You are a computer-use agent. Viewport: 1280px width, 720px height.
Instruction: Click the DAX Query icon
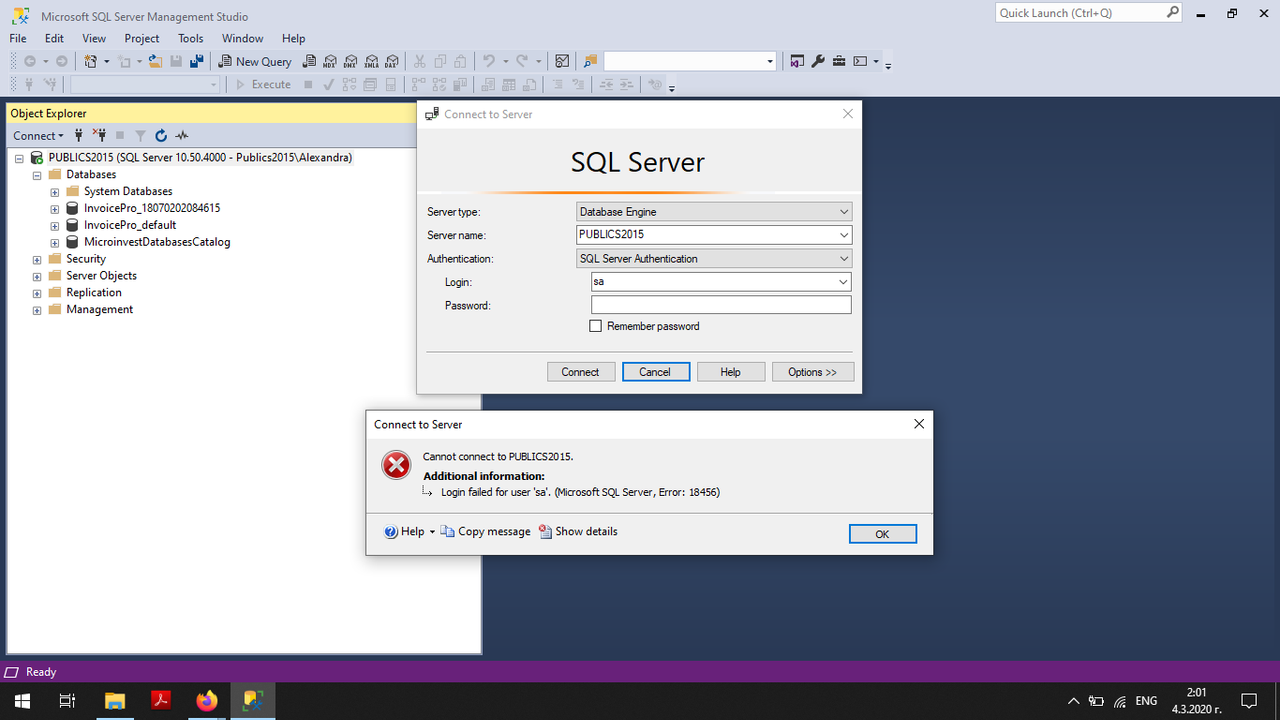coord(392,61)
